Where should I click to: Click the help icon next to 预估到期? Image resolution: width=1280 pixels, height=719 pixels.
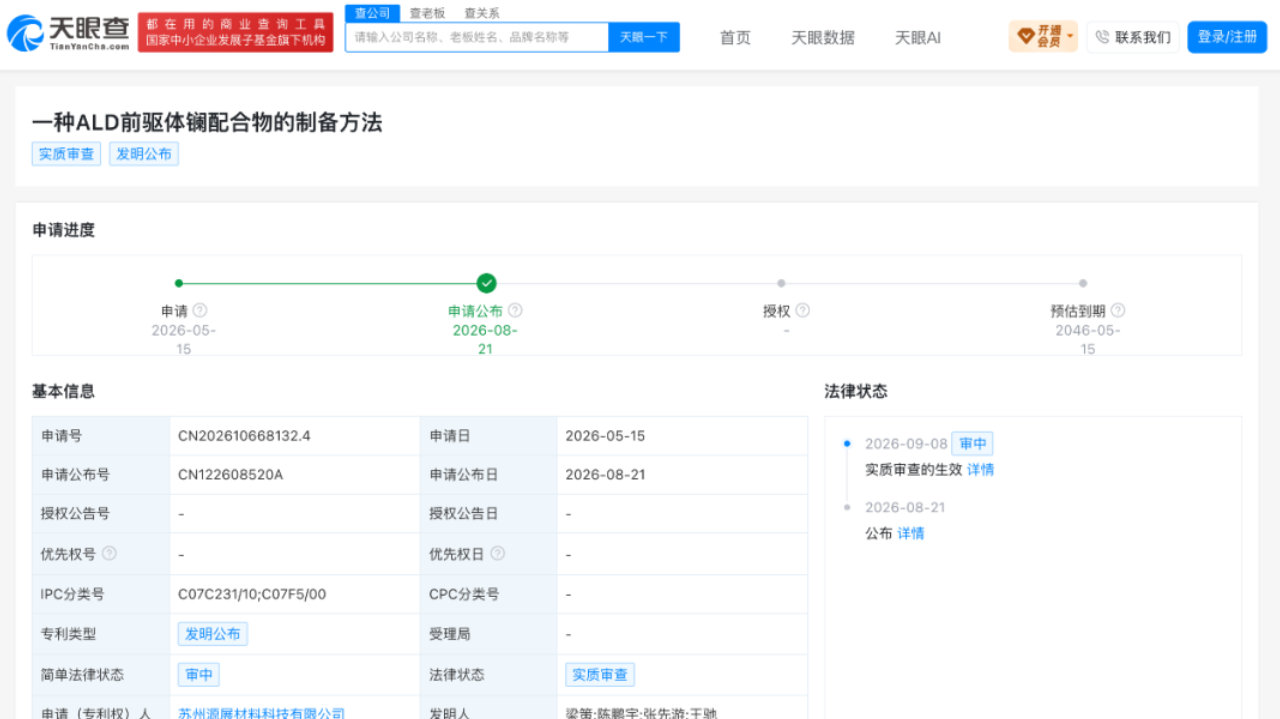(x=1118, y=311)
